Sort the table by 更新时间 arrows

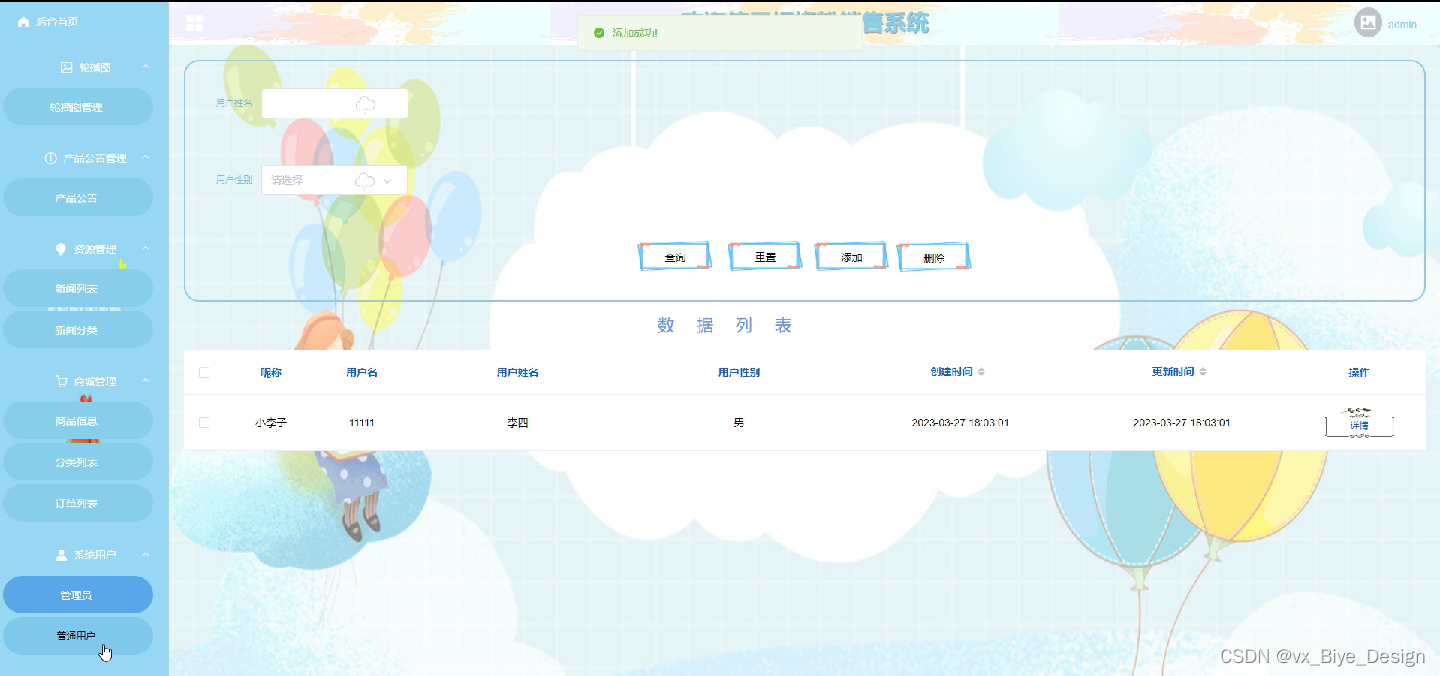(1203, 372)
